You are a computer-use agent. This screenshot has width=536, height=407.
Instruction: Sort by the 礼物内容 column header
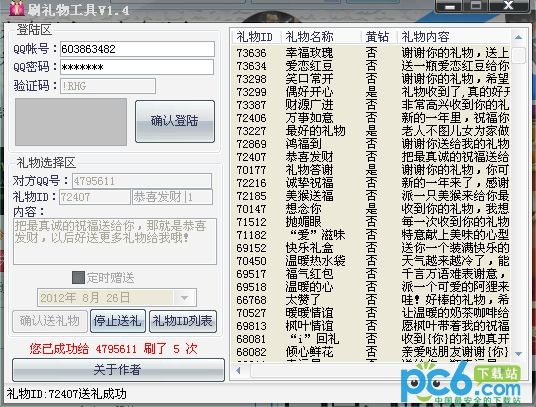pyautogui.click(x=454, y=37)
